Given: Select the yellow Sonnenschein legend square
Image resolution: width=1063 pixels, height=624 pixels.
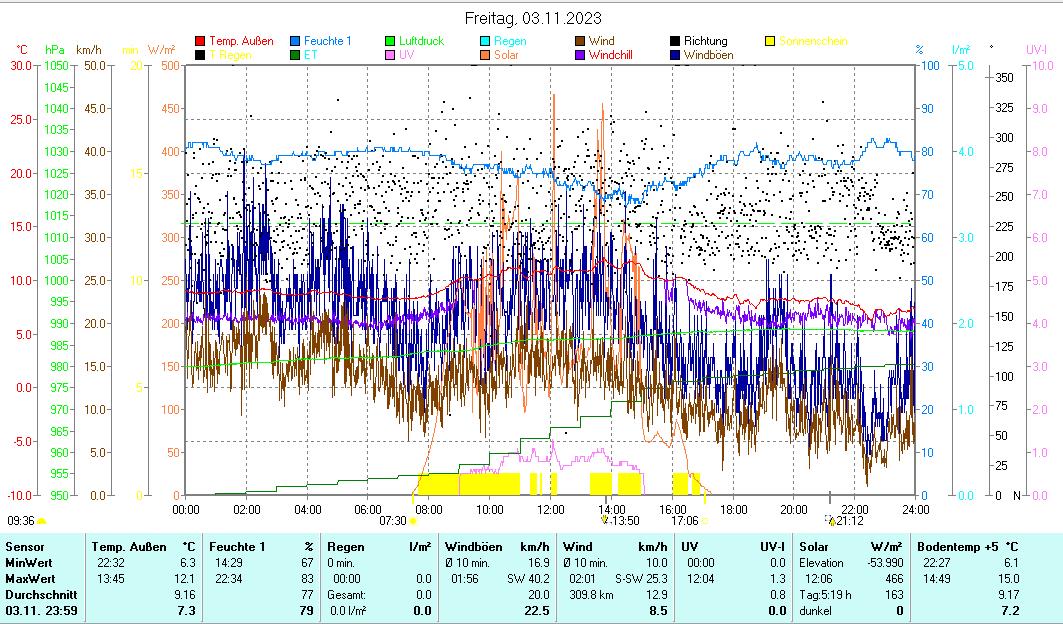Looking at the screenshot, I should (x=770, y=41).
